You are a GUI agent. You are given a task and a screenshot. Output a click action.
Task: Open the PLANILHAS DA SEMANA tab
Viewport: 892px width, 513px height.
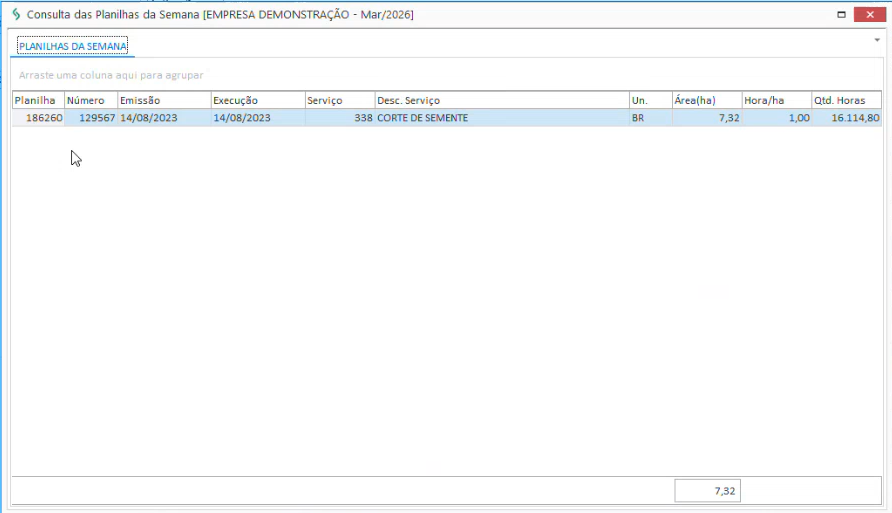[72, 46]
